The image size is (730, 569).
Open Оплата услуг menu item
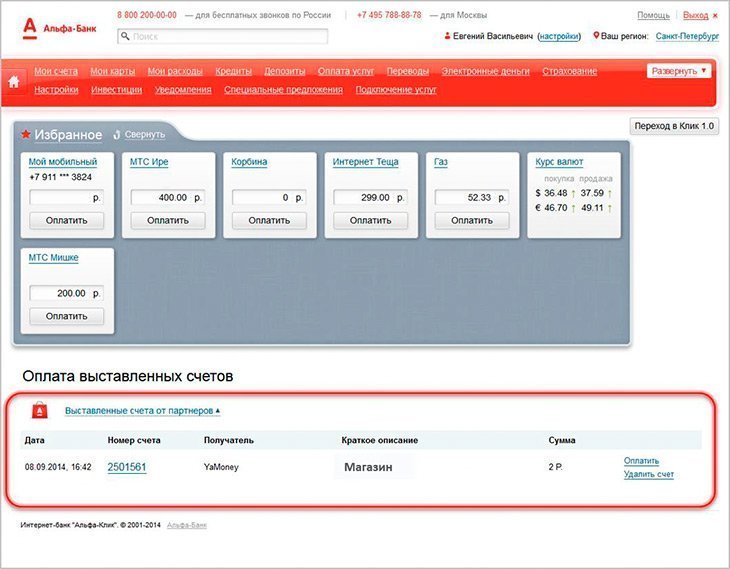[x=346, y=71]
